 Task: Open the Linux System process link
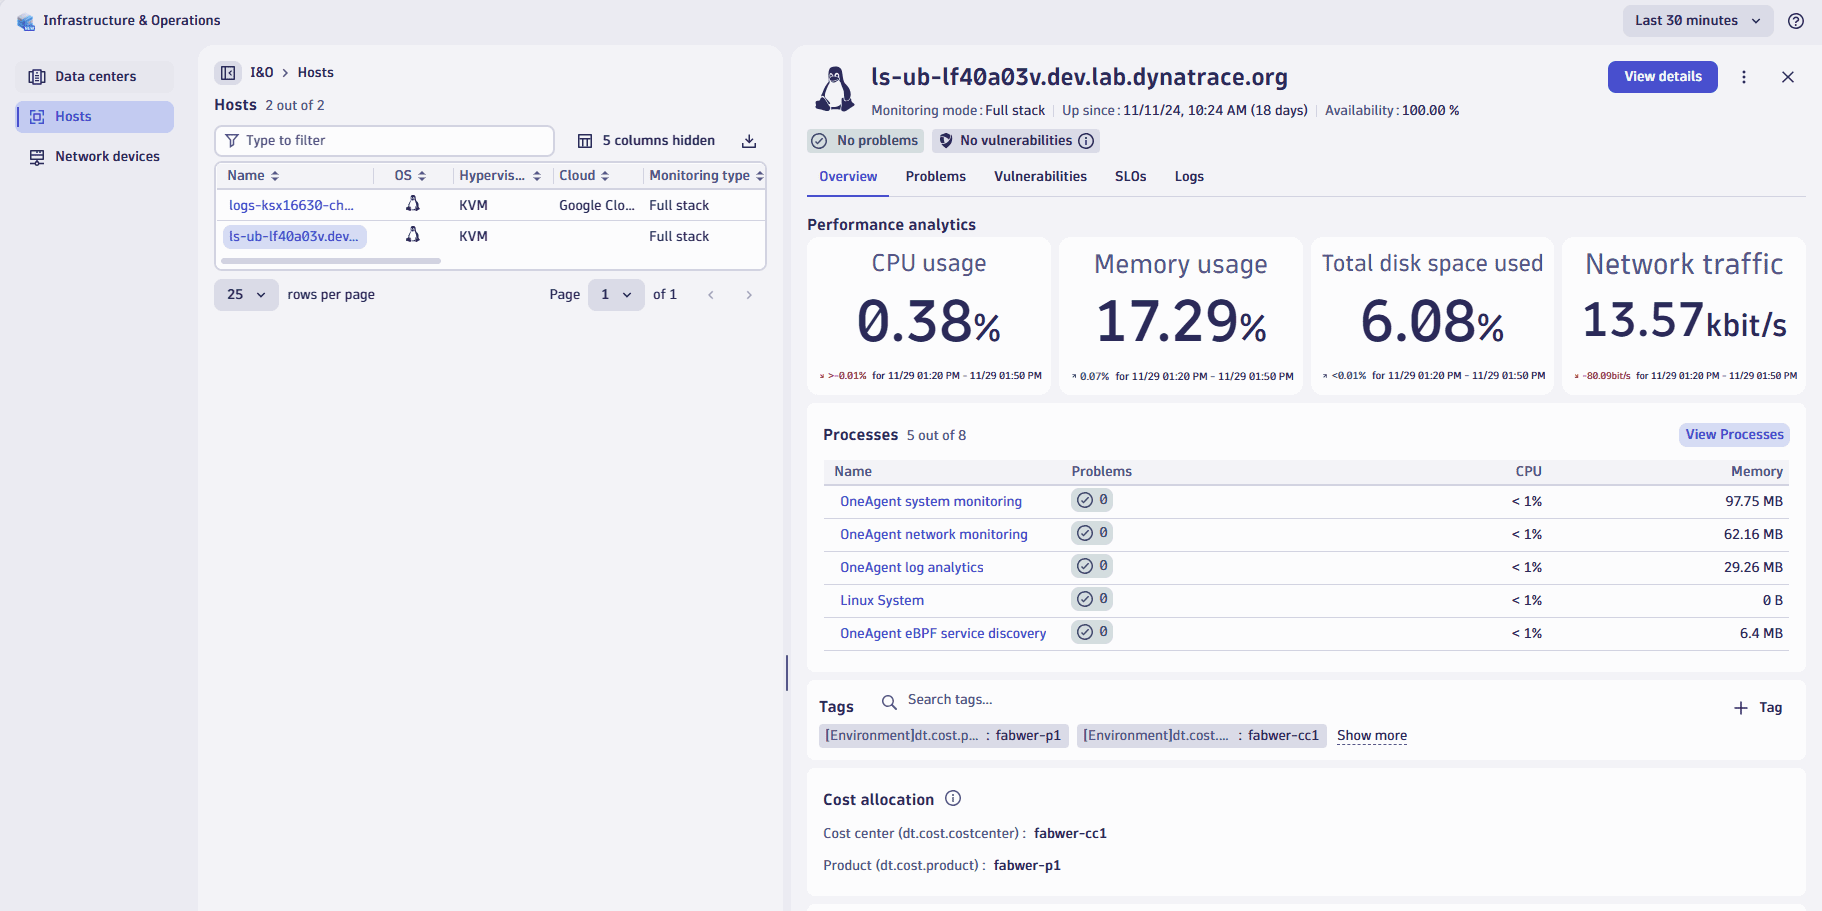882,600
